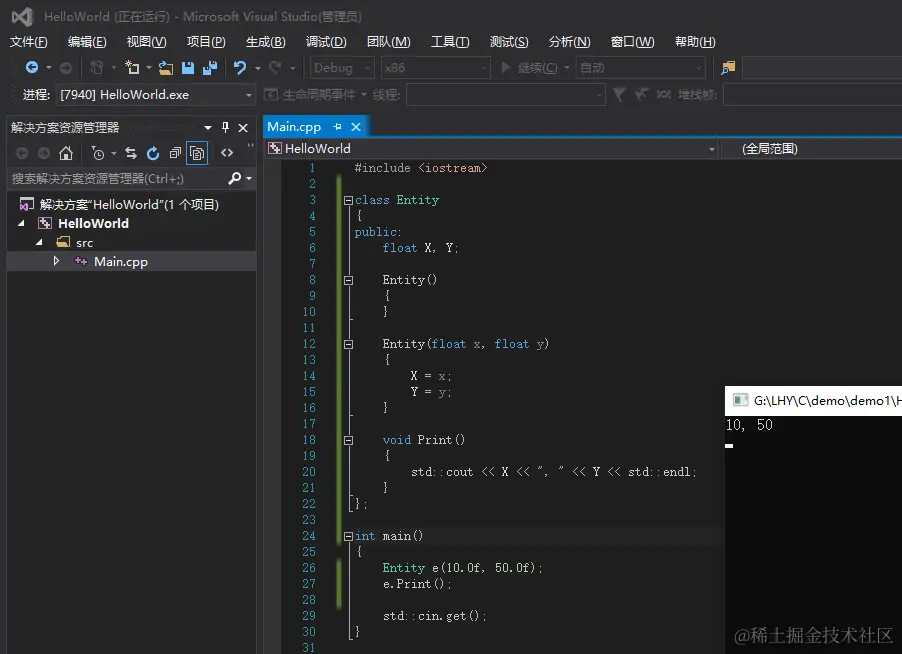Collapse the void Print() code block

point(348,440)
